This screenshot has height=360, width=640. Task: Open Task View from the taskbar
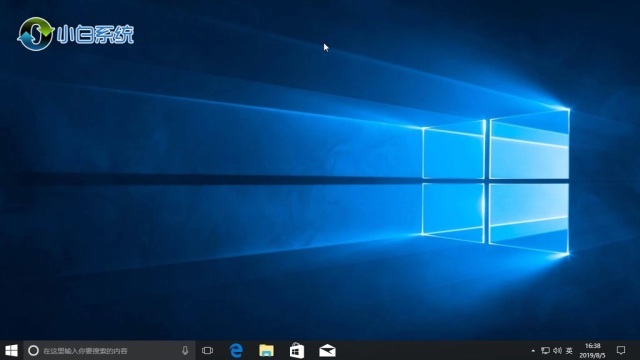(x=207, y=350)
